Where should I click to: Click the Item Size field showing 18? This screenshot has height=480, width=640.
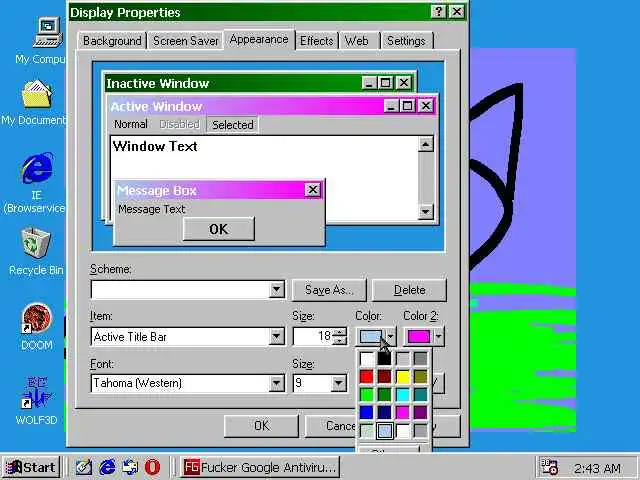click(x=313, y=336)
